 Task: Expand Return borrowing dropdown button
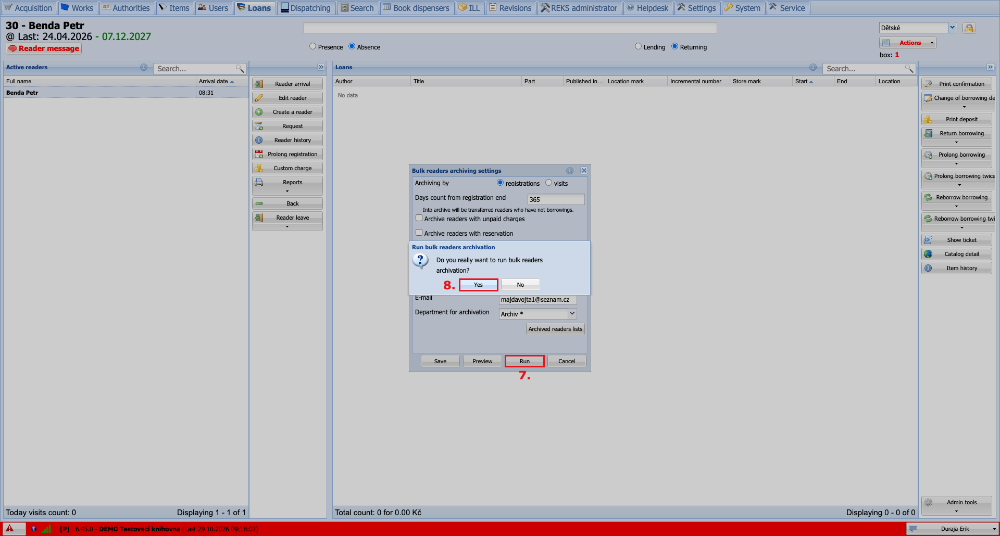[x=957, y=137]
